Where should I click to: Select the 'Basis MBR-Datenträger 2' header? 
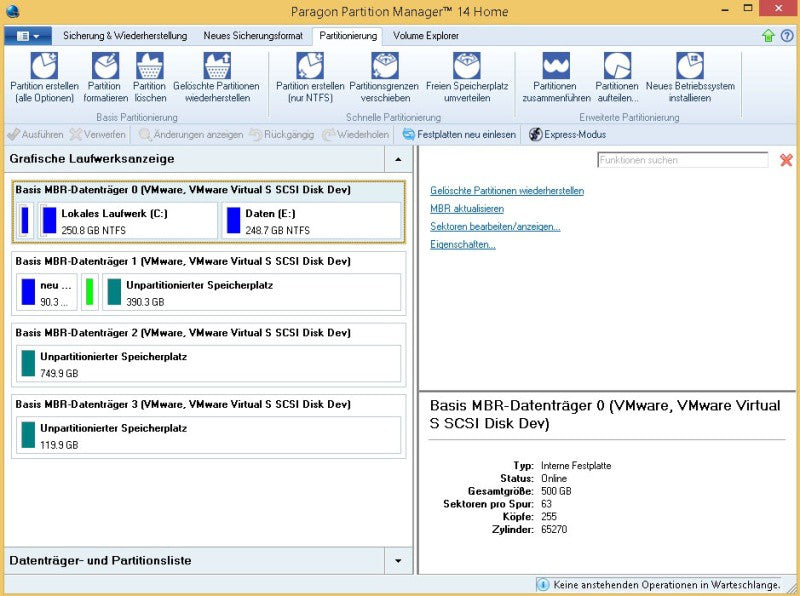tap(183, 333)
